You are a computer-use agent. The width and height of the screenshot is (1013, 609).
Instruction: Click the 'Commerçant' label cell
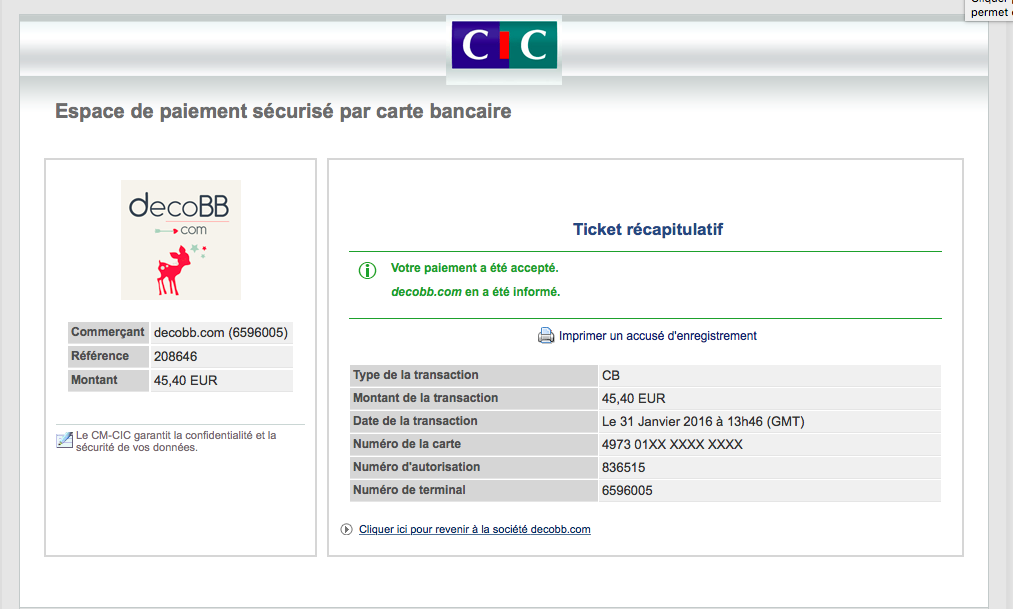tap(108, 333)
